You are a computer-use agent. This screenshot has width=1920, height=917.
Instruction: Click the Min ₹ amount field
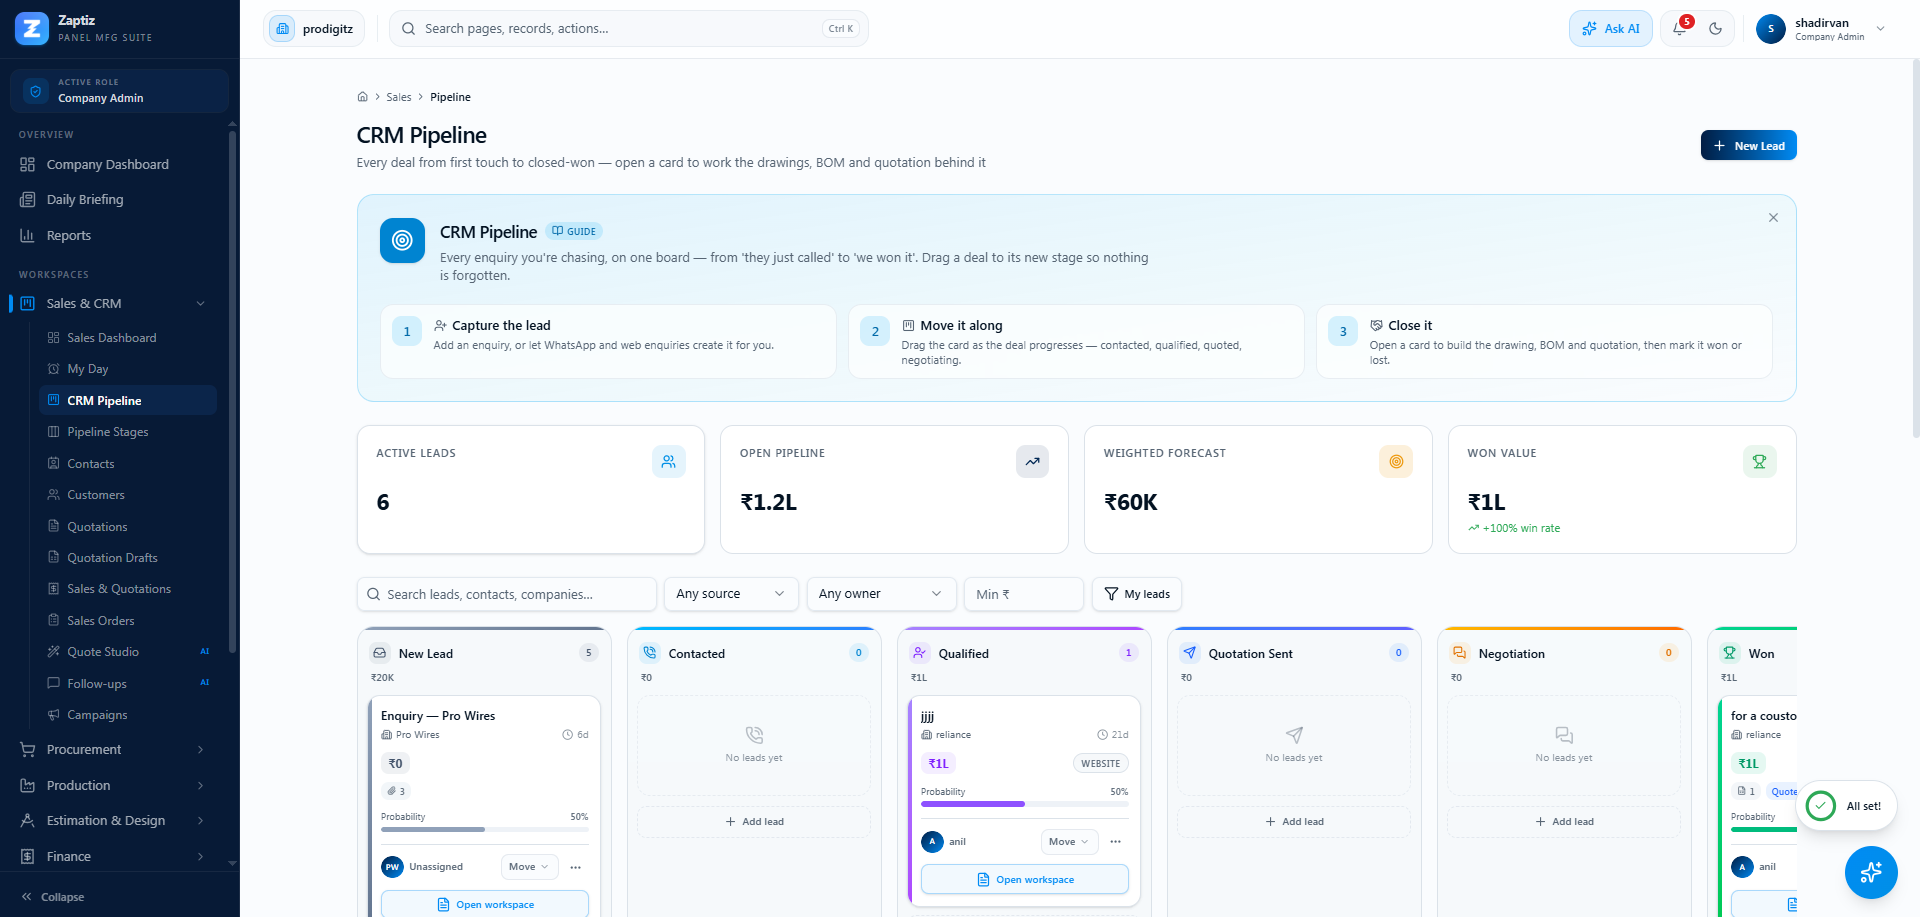[1024, 594]
